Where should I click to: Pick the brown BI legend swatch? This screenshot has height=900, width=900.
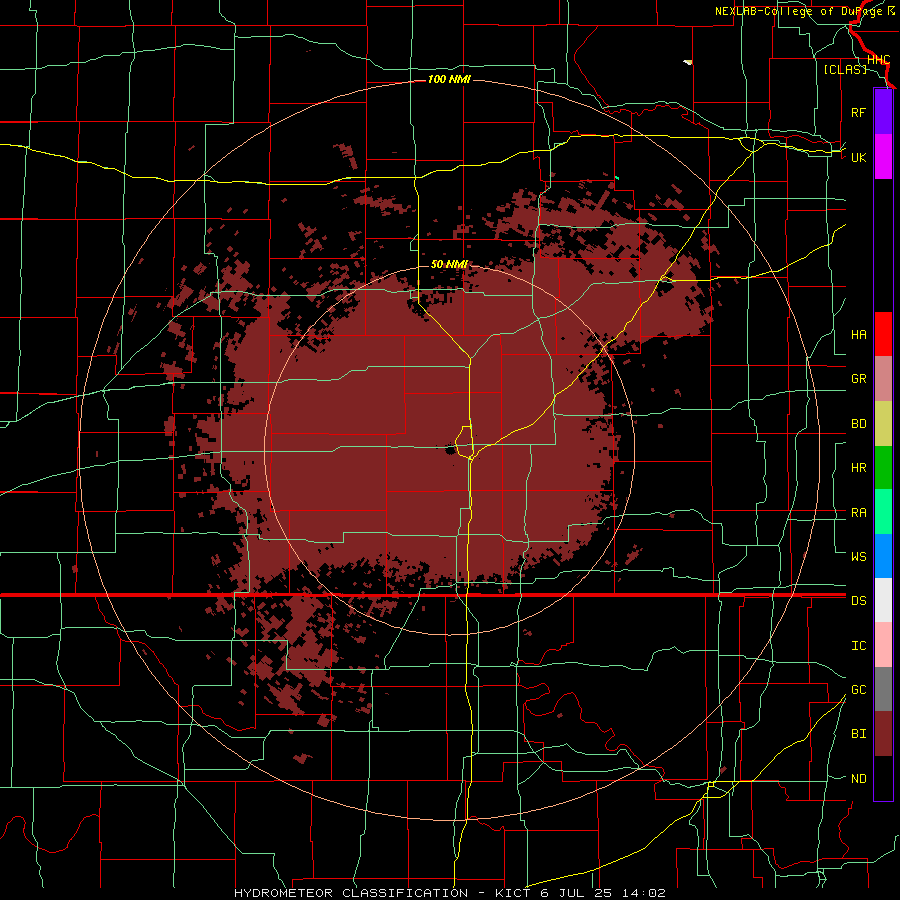(x=883, y=734)
